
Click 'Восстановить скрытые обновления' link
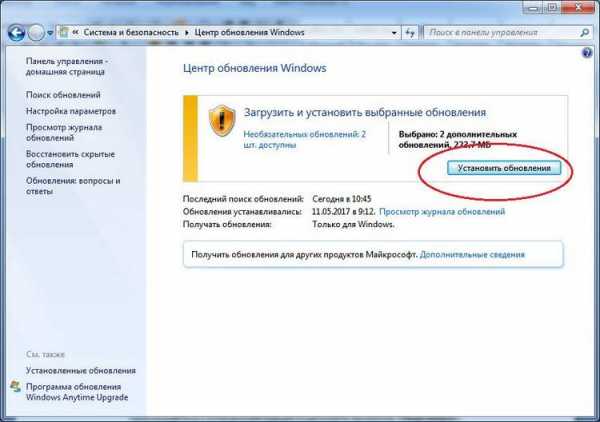point(70,159)
